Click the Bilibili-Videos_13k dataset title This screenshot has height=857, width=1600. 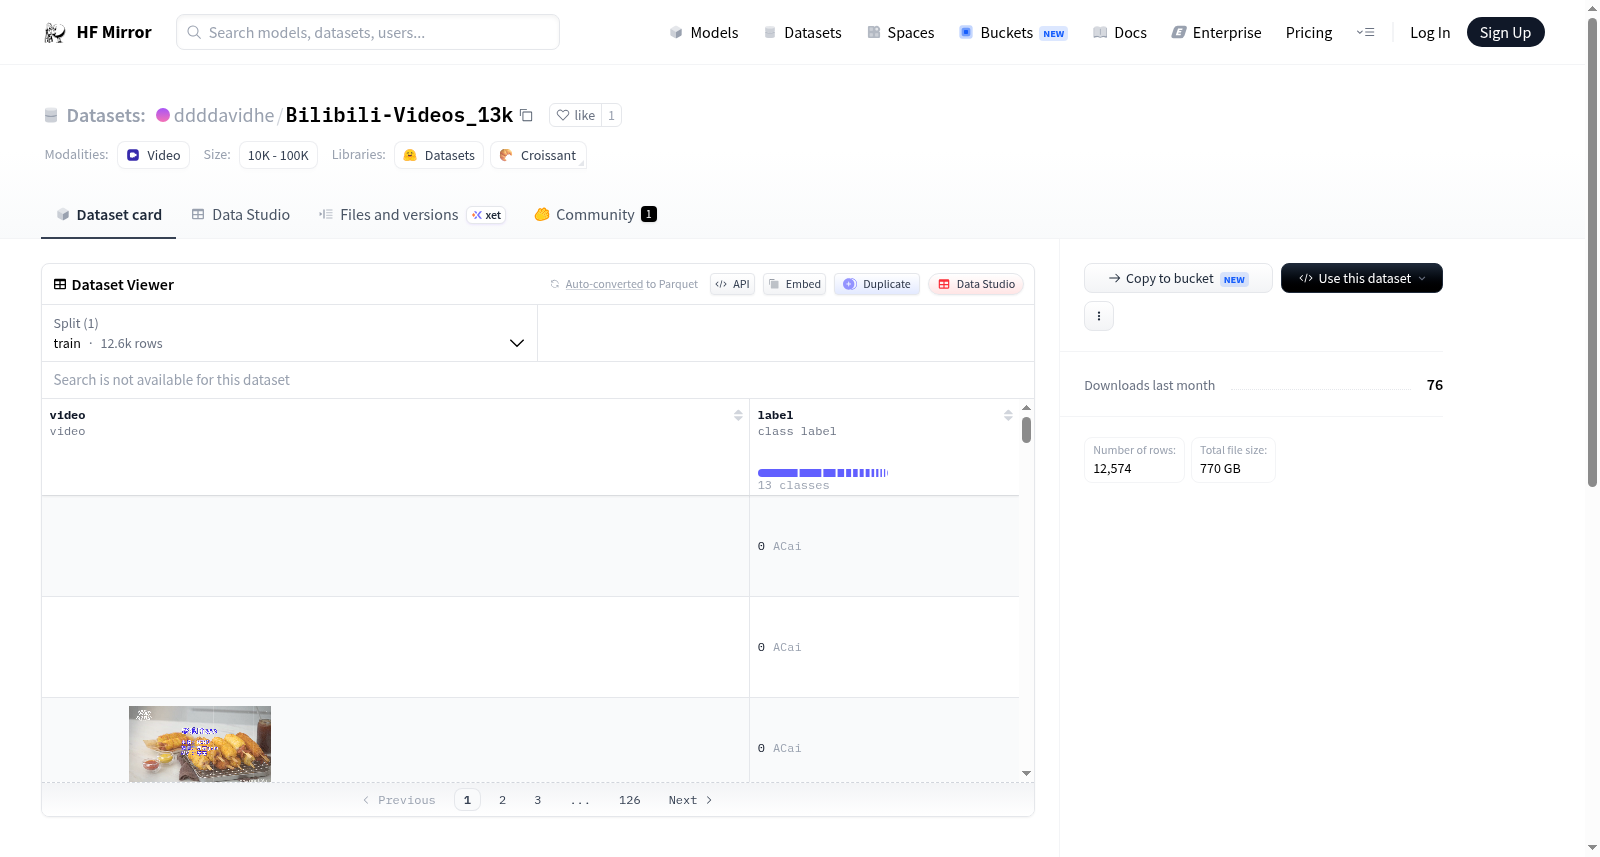tap(399, 115)
